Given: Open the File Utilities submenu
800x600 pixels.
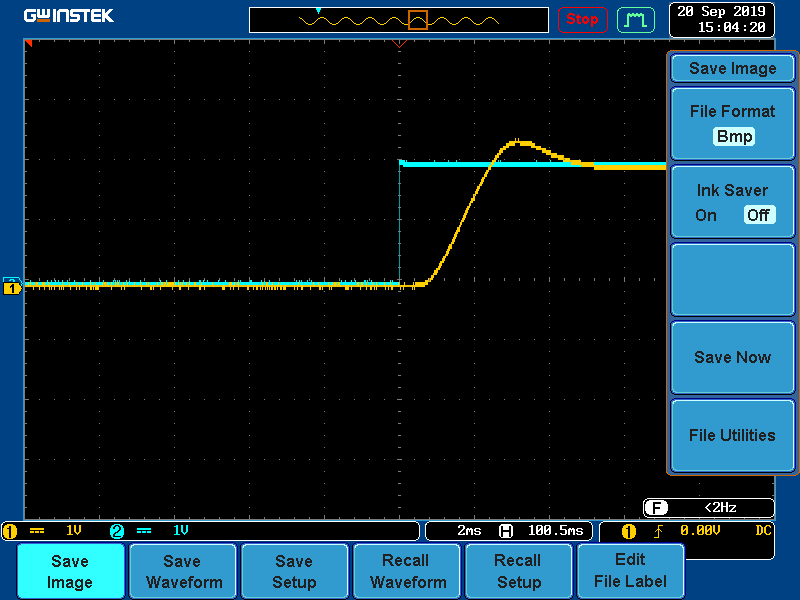Looking at the screenshot, I should pyautogui.click(x=732, y=435).
